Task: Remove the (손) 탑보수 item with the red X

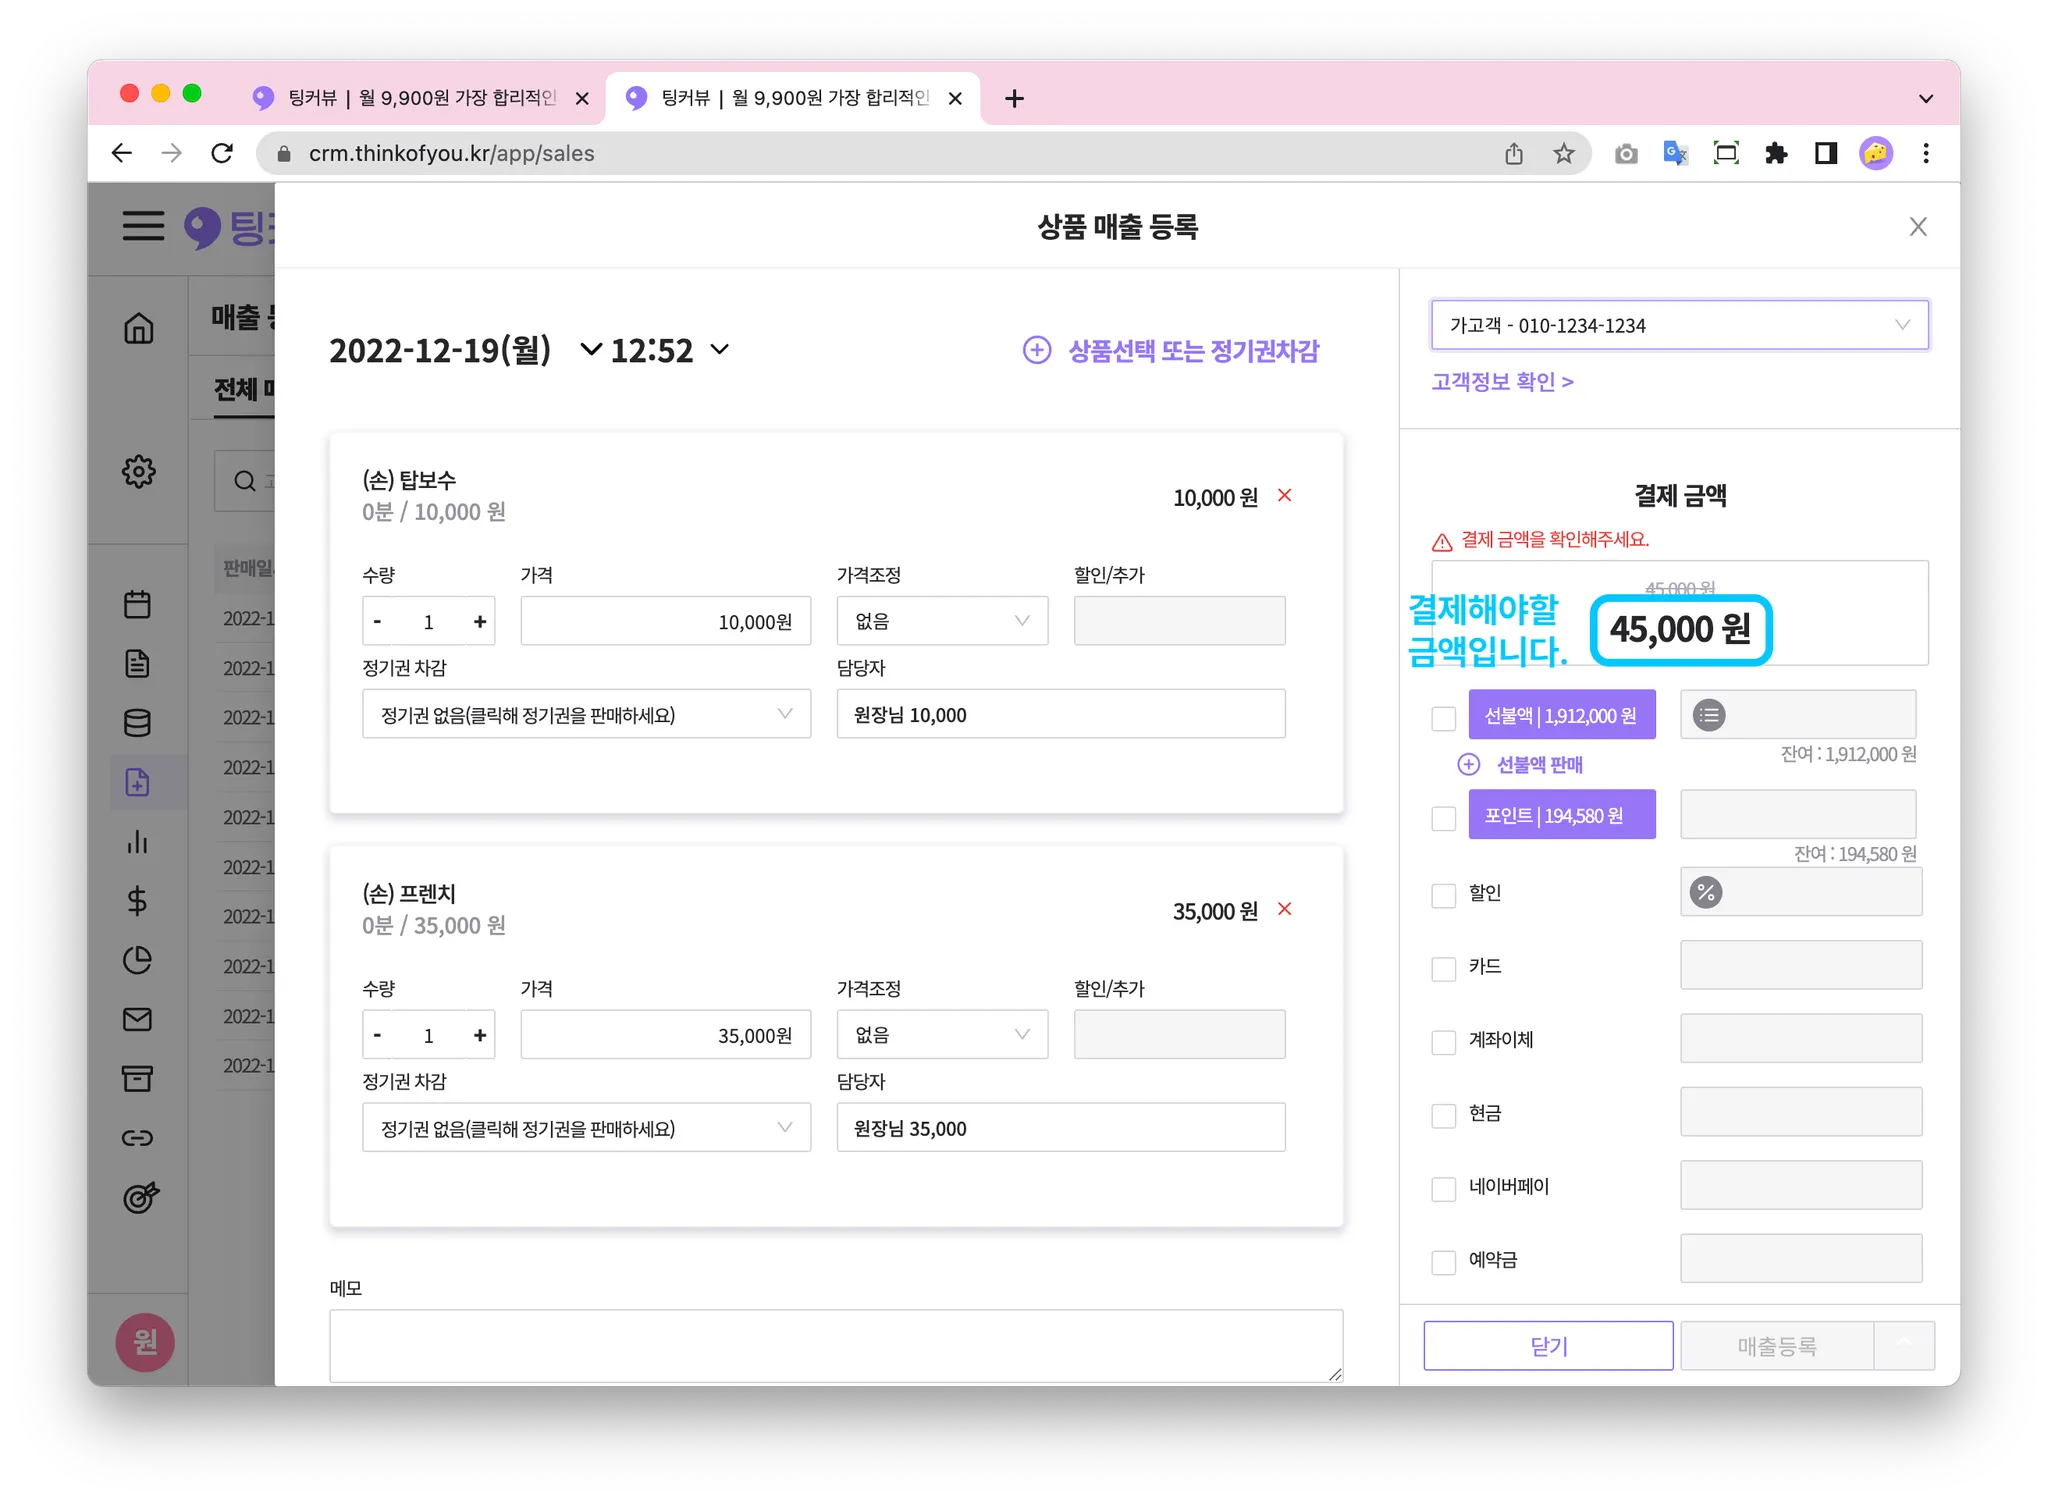Action: coord(1285,496)
